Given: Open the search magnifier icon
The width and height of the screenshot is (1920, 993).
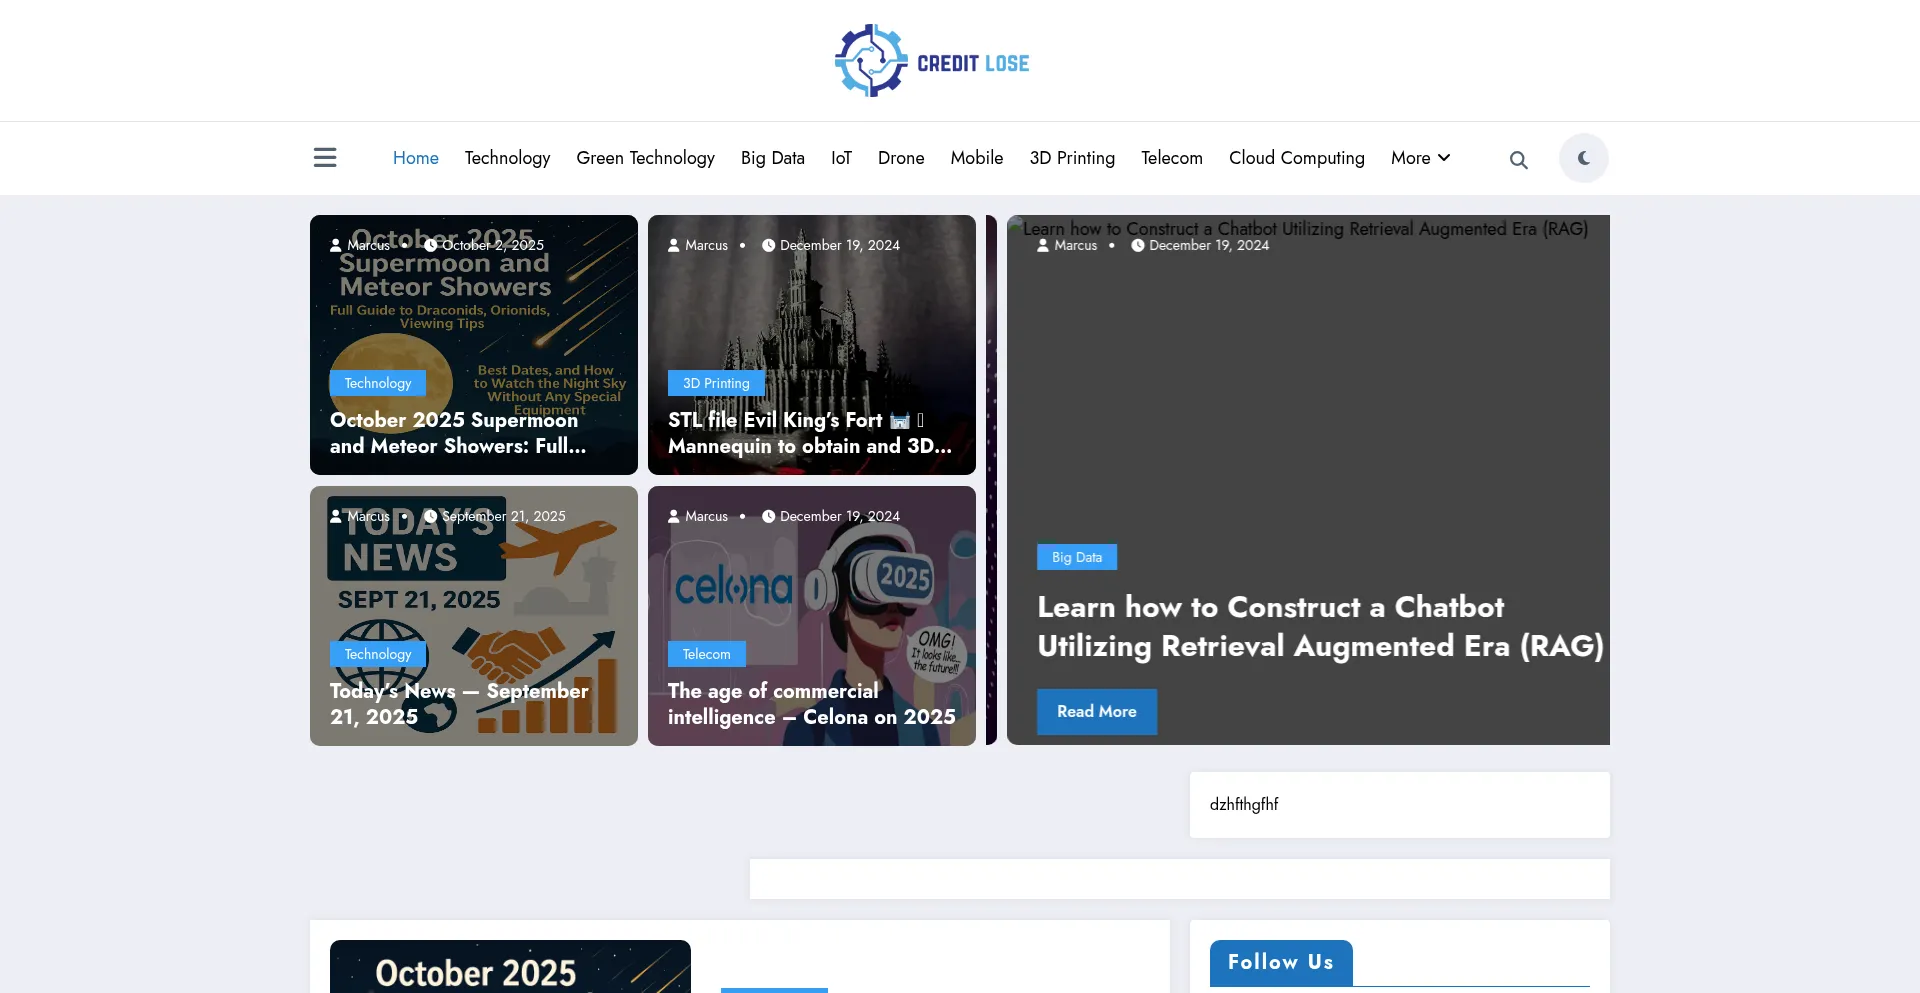Looking at the screenshot, I should [1518, 160].
